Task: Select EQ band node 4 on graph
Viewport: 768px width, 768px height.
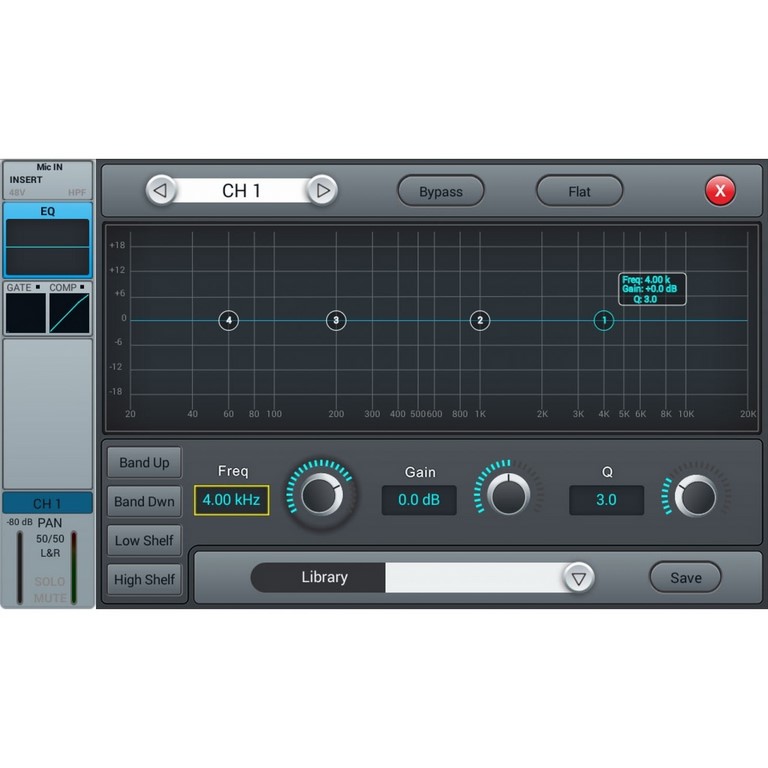Action: click(229, 320)
